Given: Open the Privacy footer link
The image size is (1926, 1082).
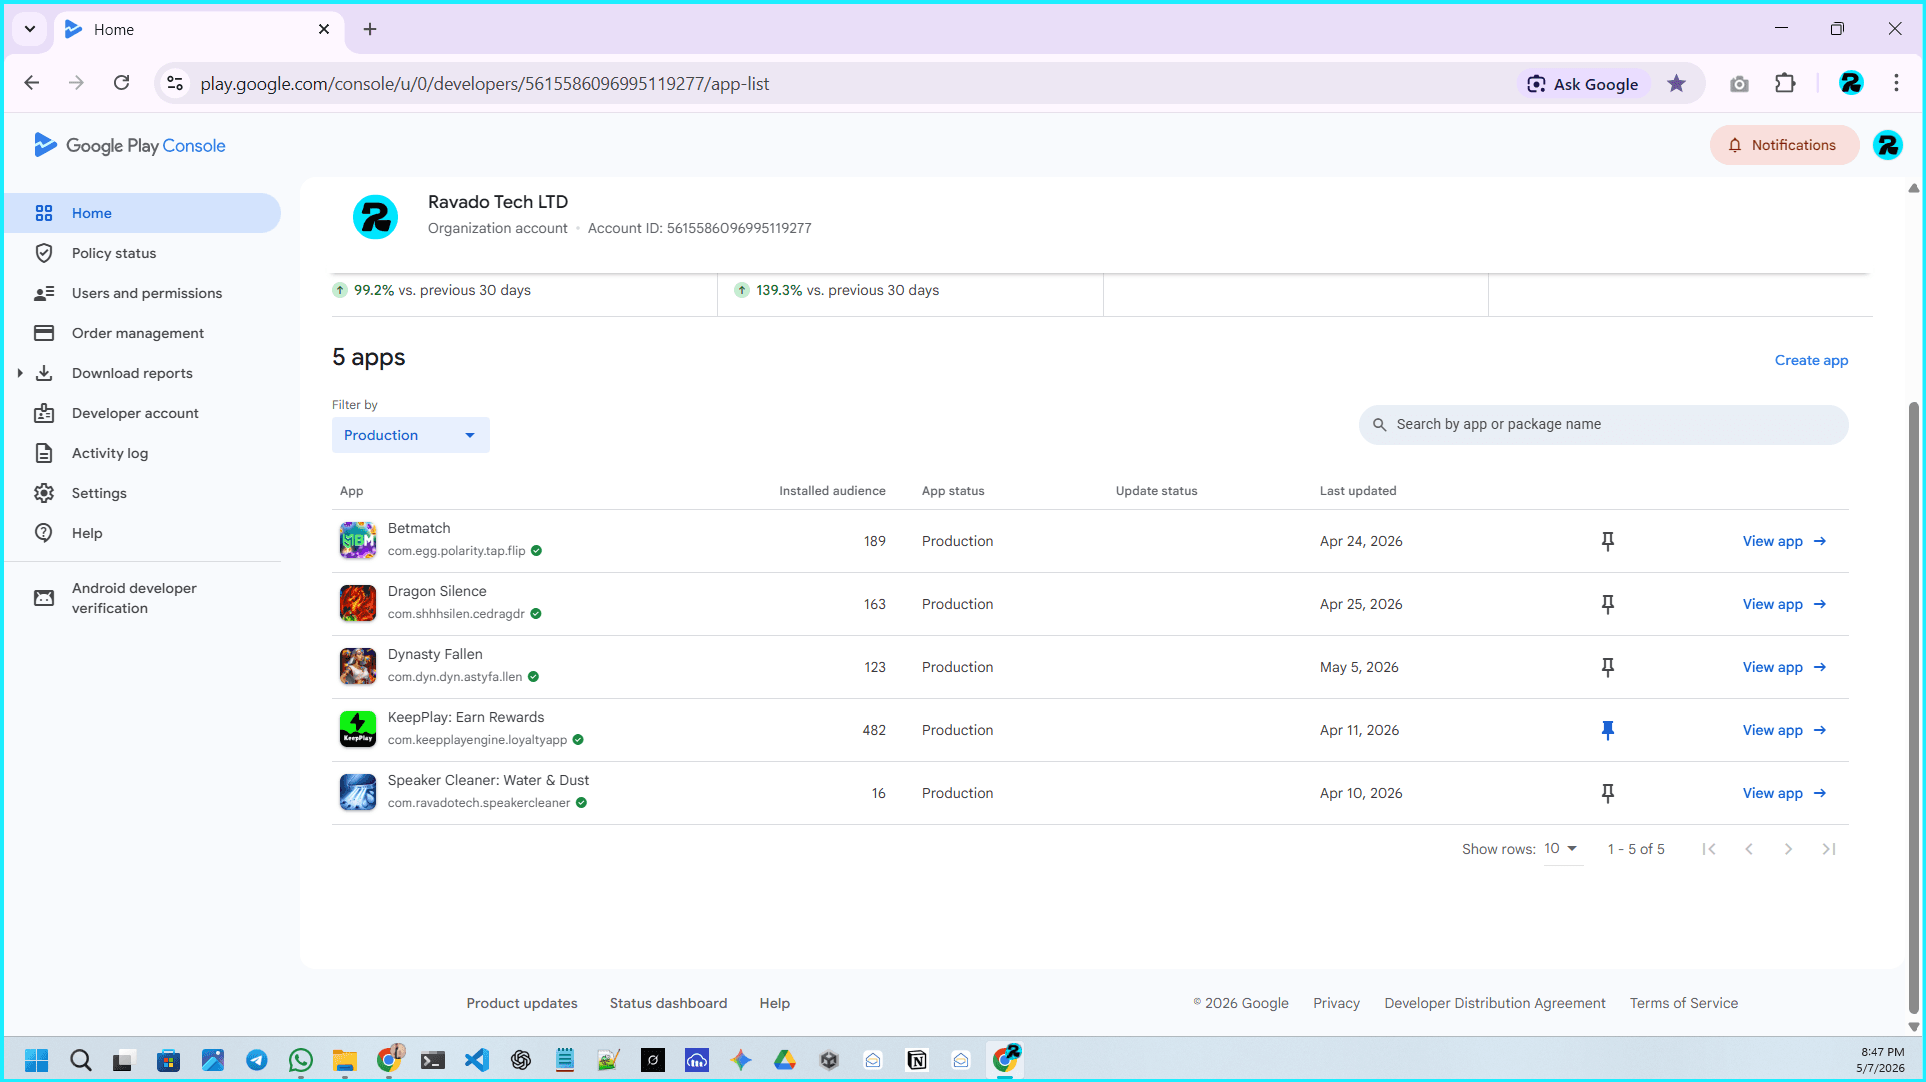Looking at the screenshot, I should 1336,1003.
